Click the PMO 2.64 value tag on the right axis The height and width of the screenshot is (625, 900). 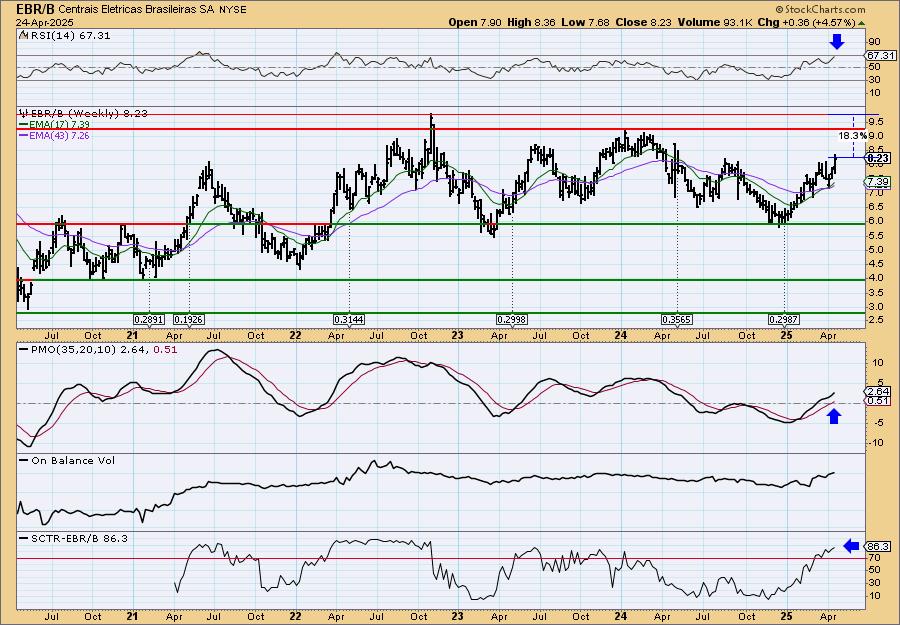879,391
